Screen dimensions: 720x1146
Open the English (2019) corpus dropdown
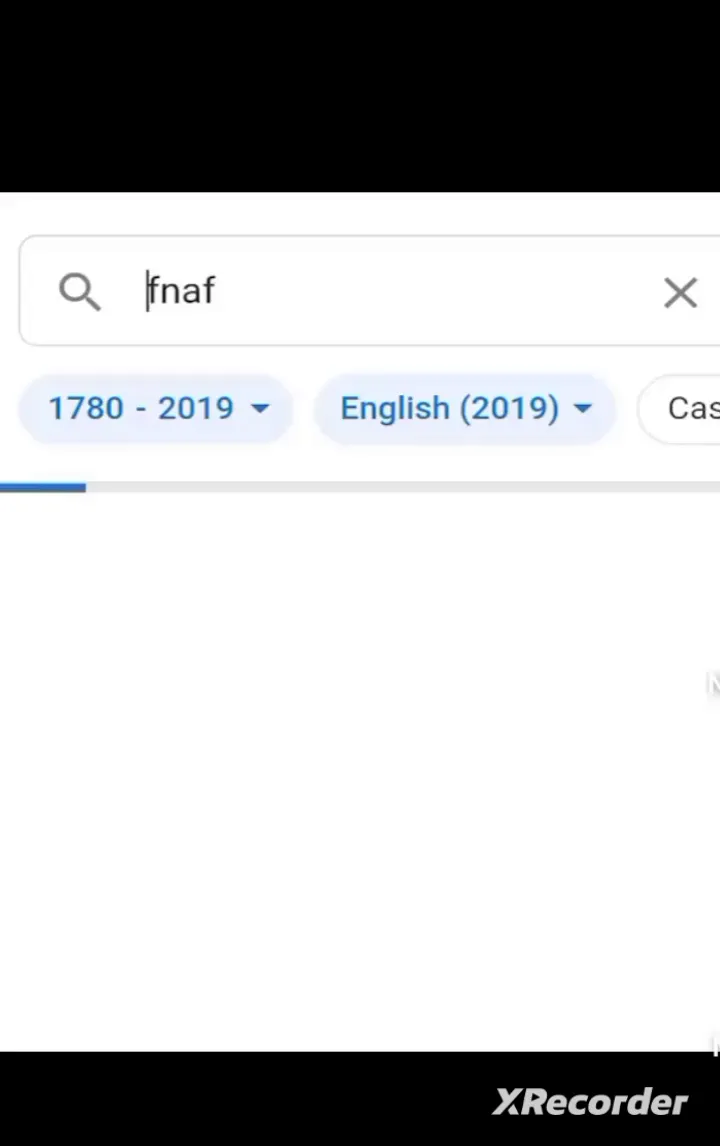pos(465,408)
